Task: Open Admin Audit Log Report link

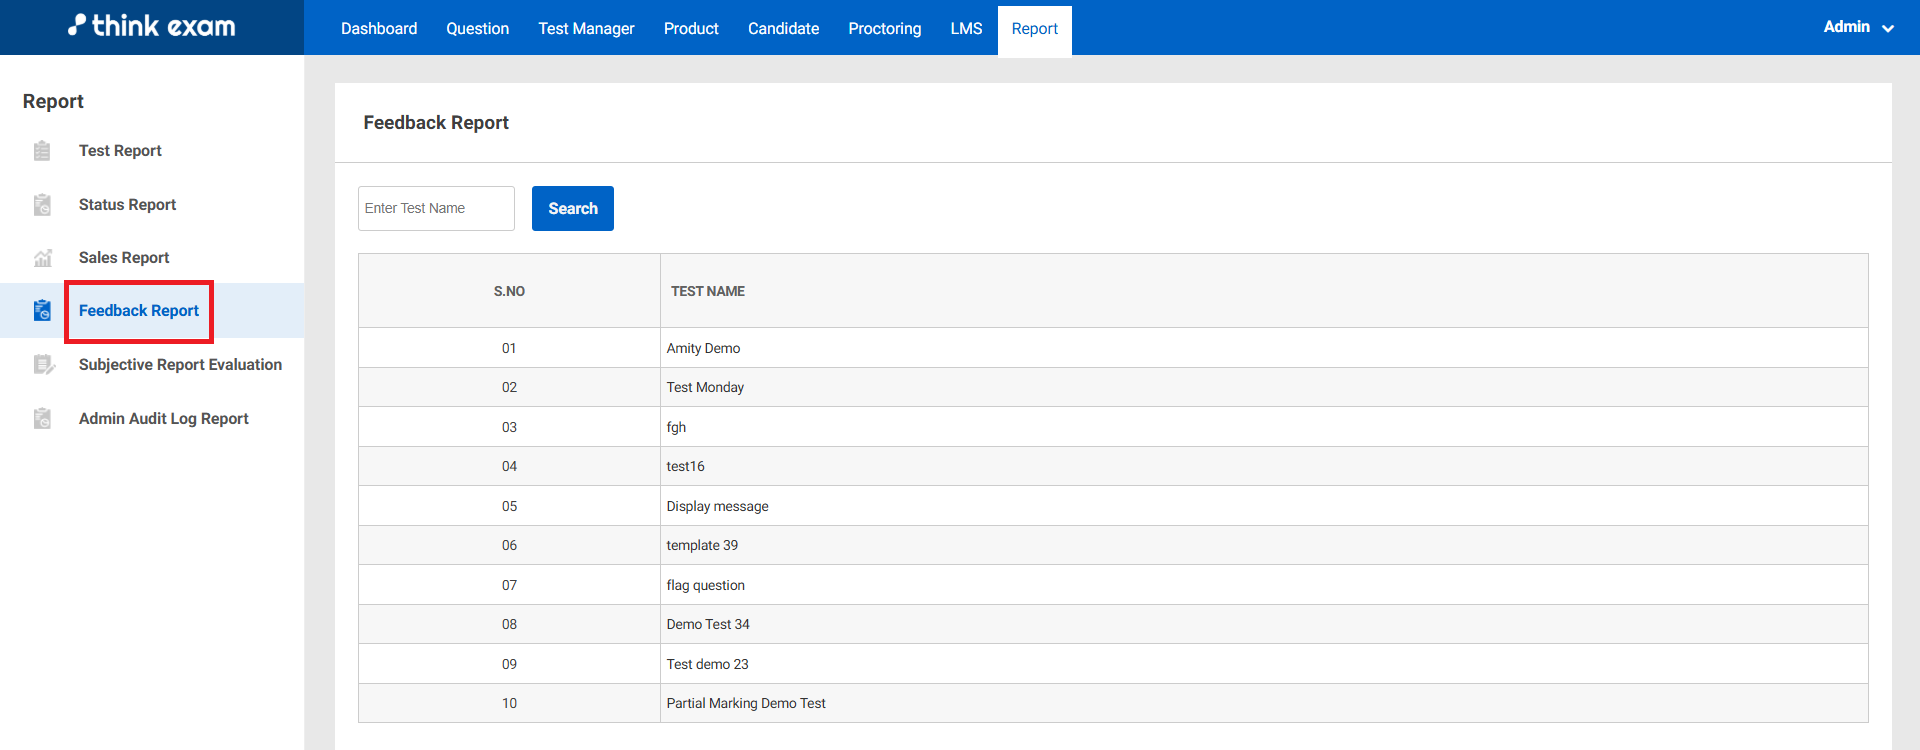Action: (x=164, y=419)
